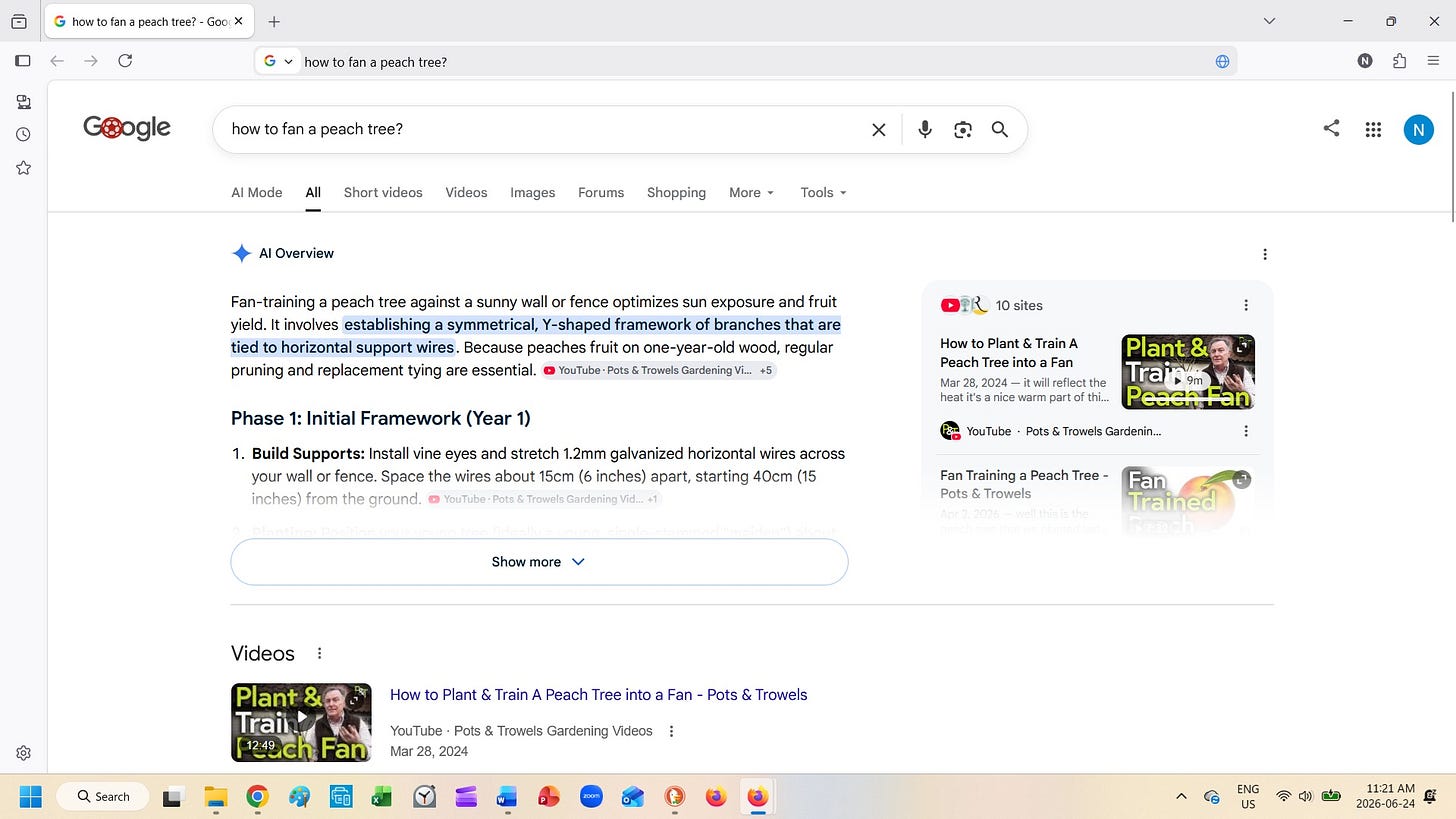Image resolution: width=1456 pixels, height=819 pixels.
Task: Open the Forums results tab
Action: click(601, 193)
